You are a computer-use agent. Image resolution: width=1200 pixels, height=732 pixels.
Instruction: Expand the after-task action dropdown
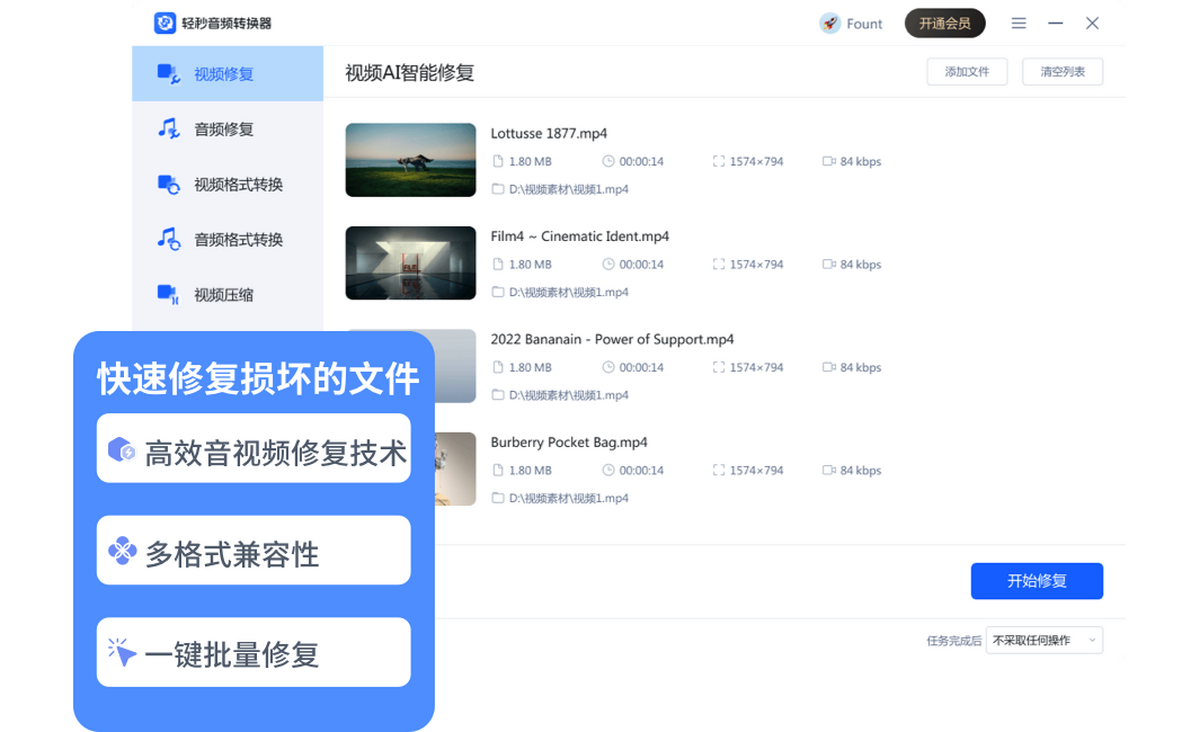[x=1044, y=640]
